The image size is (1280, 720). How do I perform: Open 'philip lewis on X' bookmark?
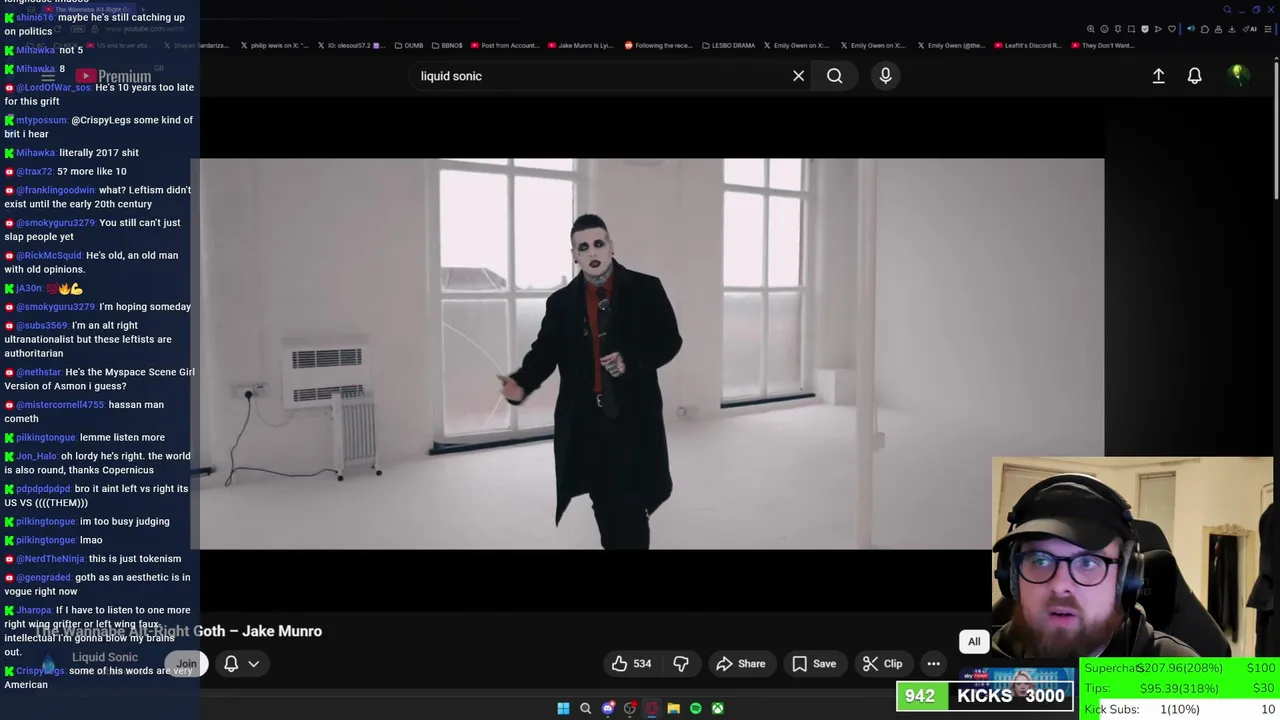pos(274,46)
